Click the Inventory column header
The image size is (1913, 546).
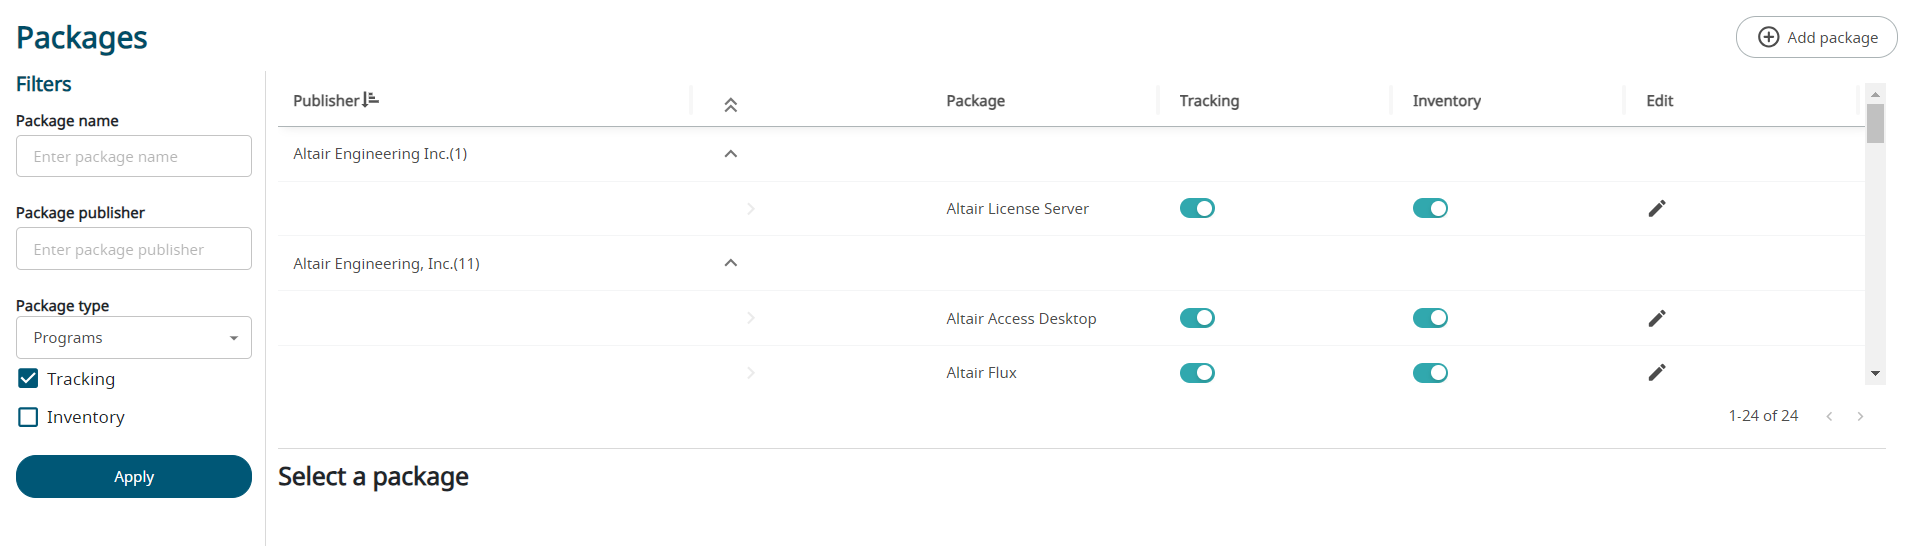pos(1446,101)
